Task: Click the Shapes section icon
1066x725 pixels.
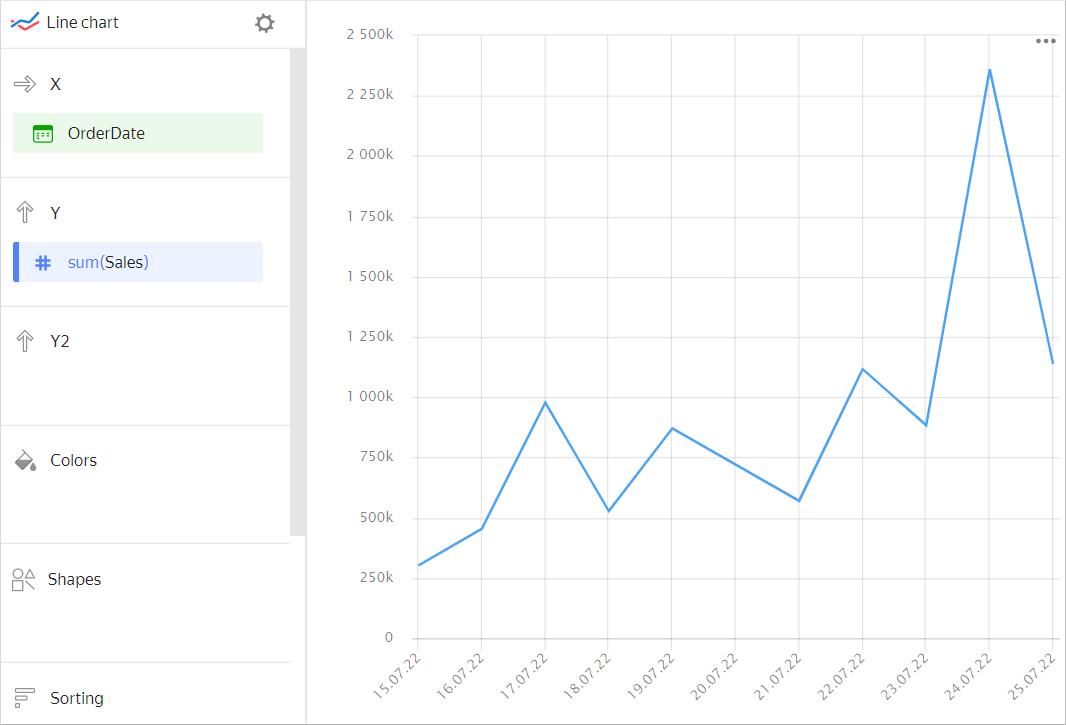Action: coord(24,580)
